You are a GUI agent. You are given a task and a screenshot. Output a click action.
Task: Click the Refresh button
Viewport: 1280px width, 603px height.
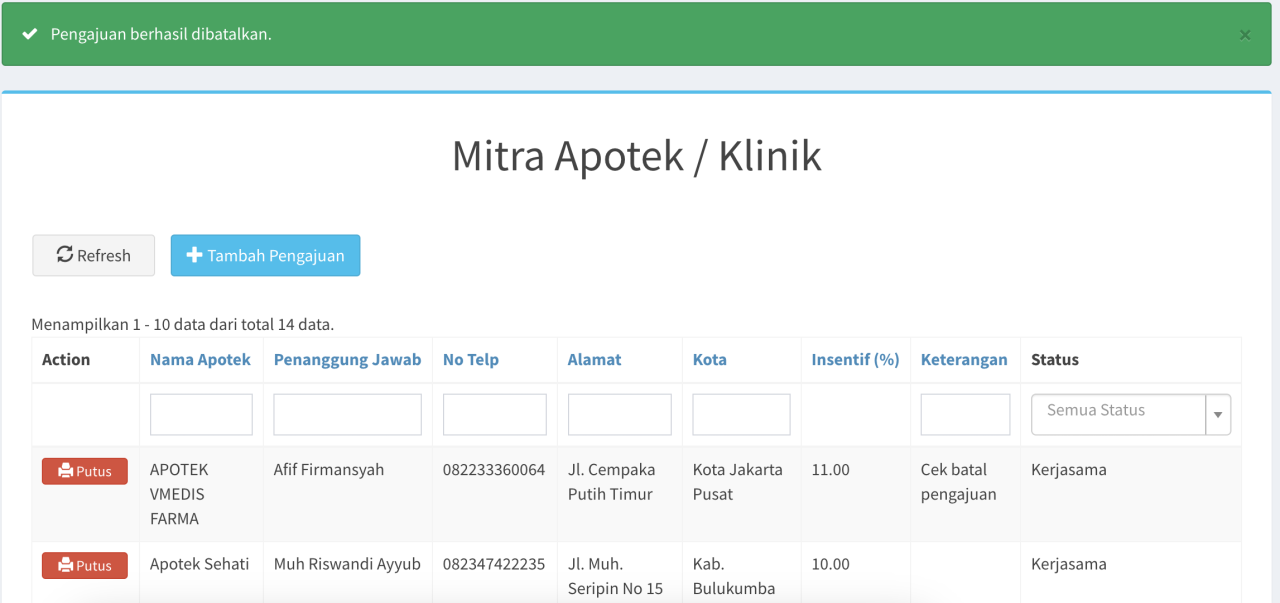point(94,255)
